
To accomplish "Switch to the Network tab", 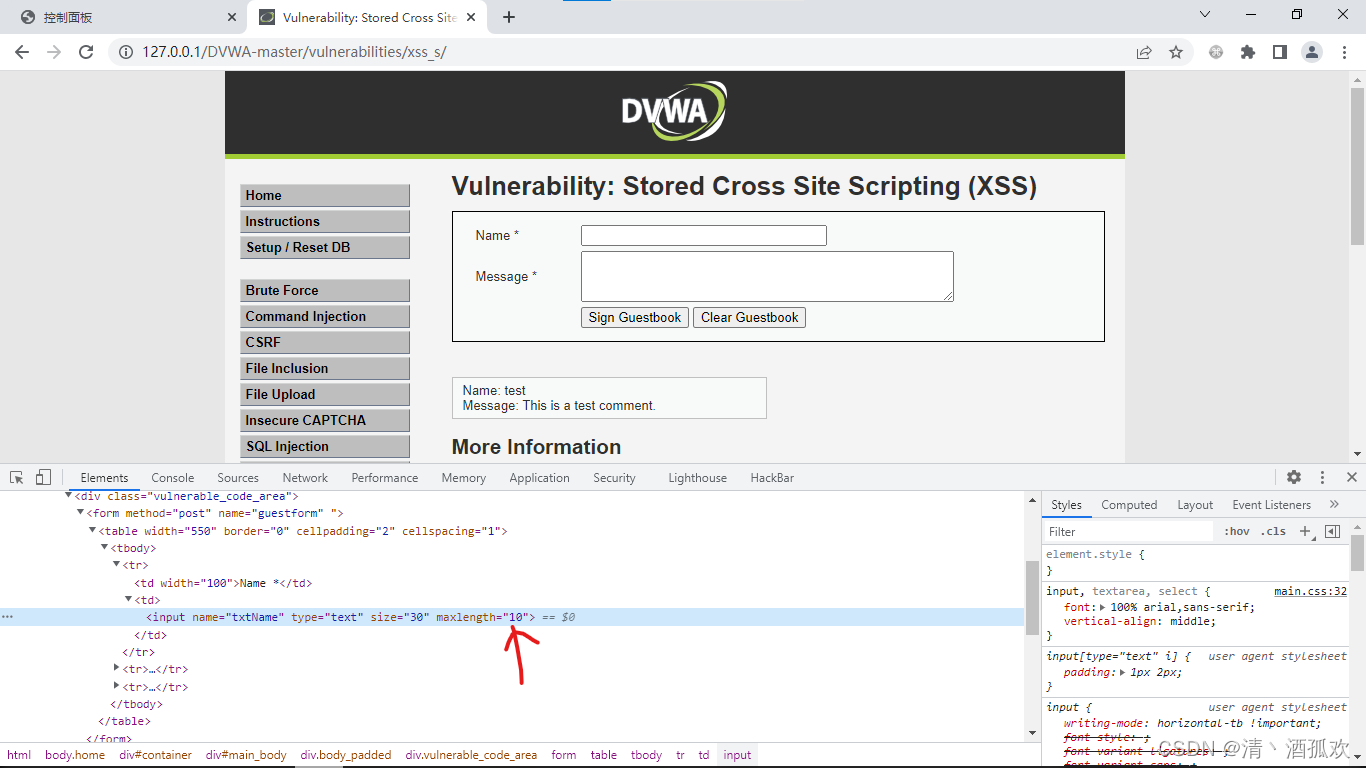I will coord(305,477).
